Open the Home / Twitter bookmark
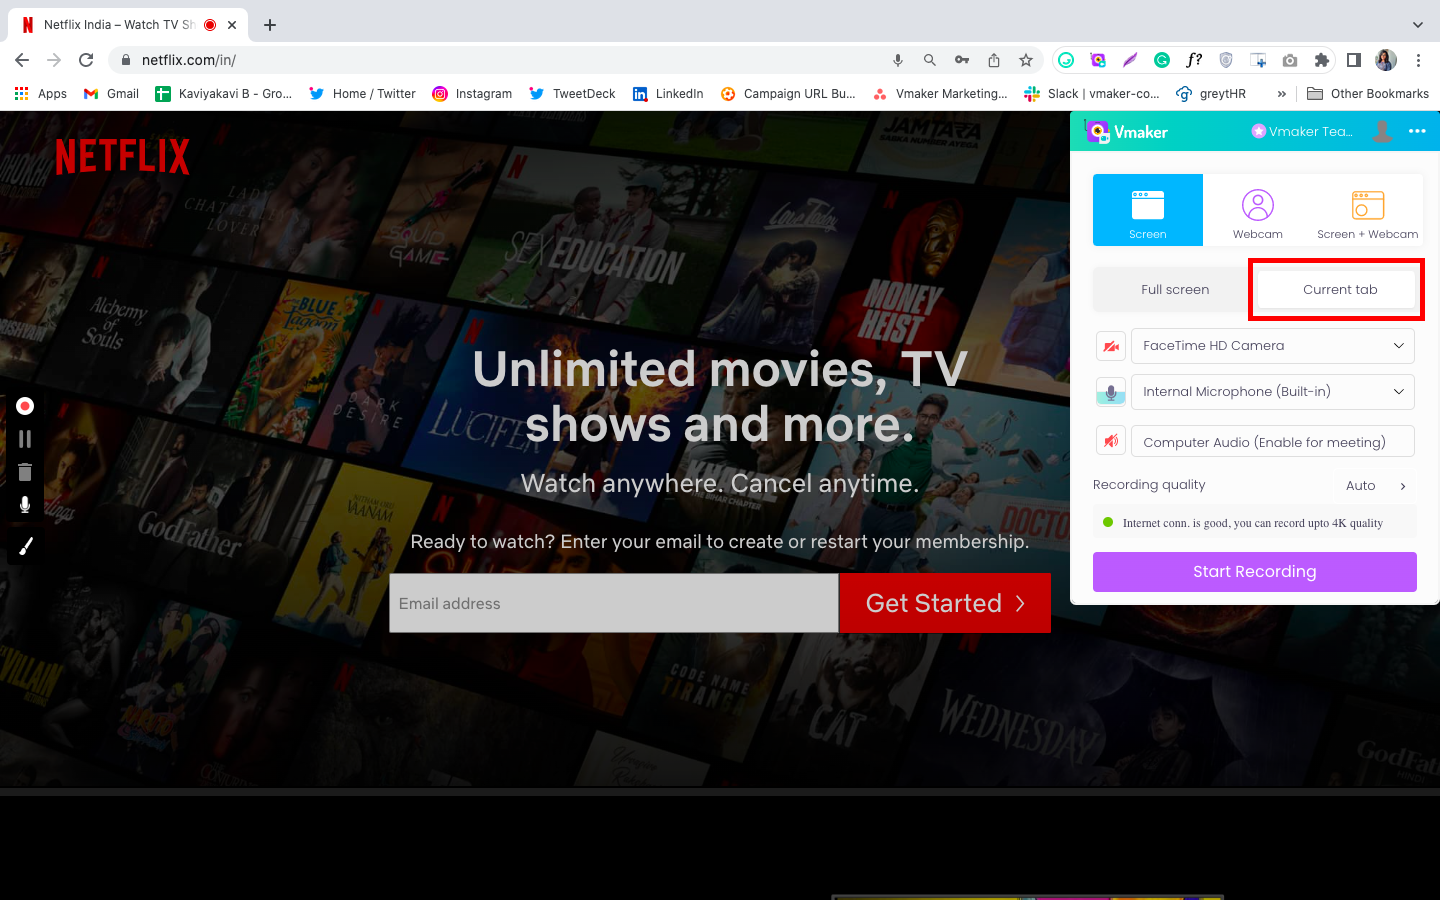This screenshot has width=1440, height=900. [362, 94]
